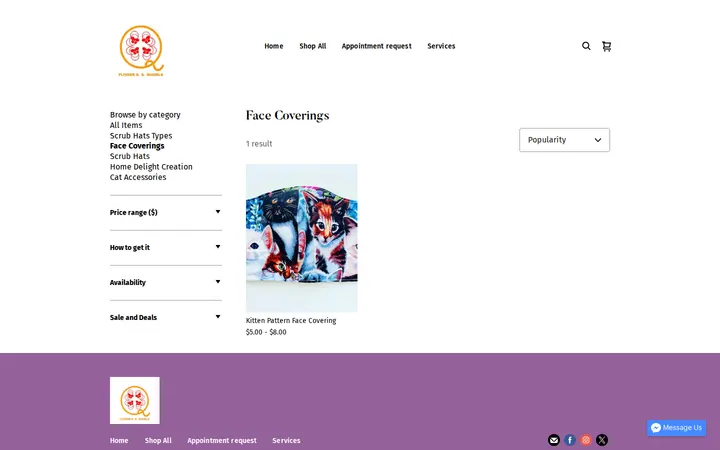720x450 pixels.
Task: Click the footer store logo
Action: tap(135, 400)
